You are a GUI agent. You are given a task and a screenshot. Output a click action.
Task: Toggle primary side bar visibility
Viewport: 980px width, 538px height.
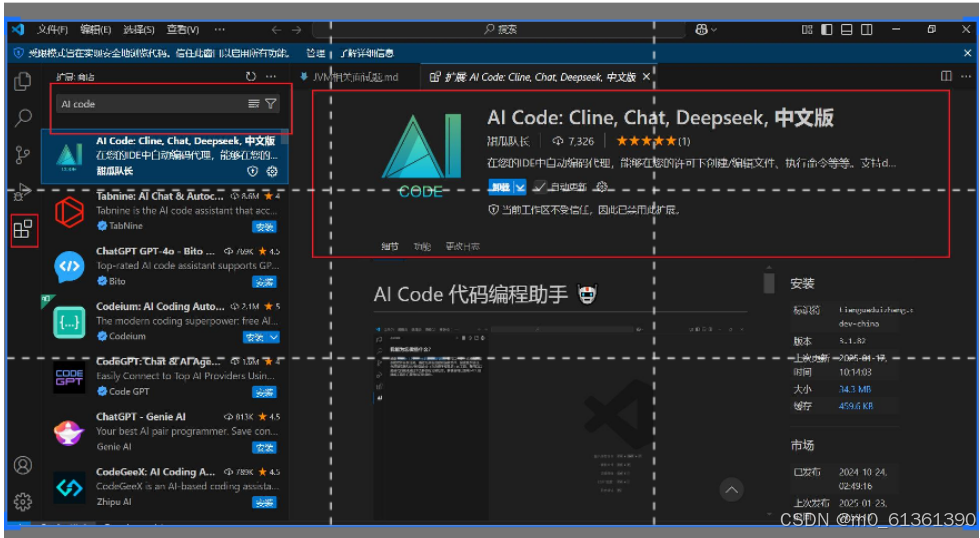[826, 29]
